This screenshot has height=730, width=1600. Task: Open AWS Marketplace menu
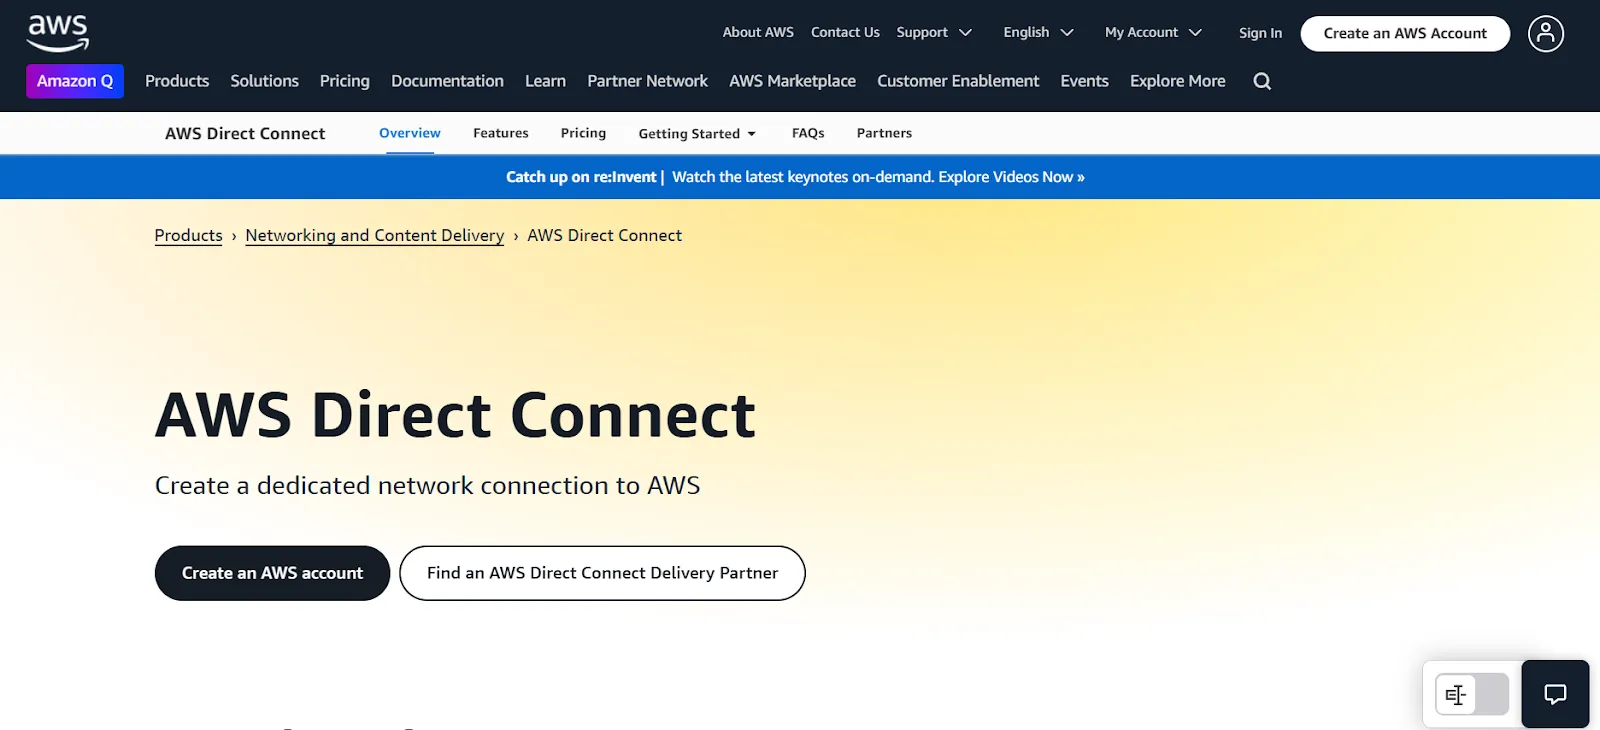[792, 81]
